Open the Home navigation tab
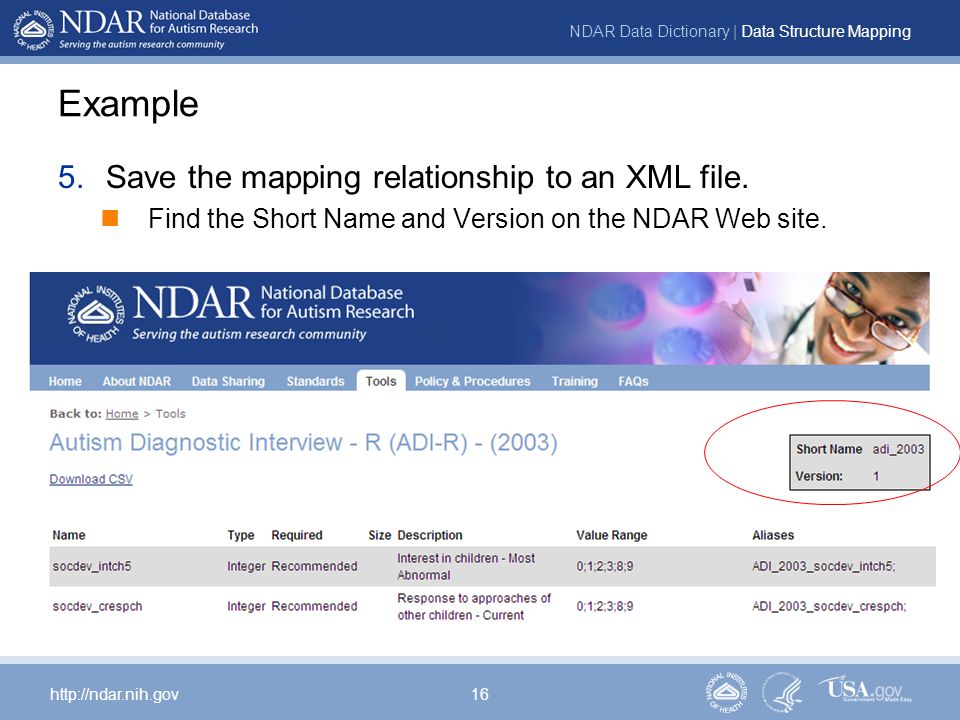The width and height of the screenshot is (960, 720). coord(65,381)
